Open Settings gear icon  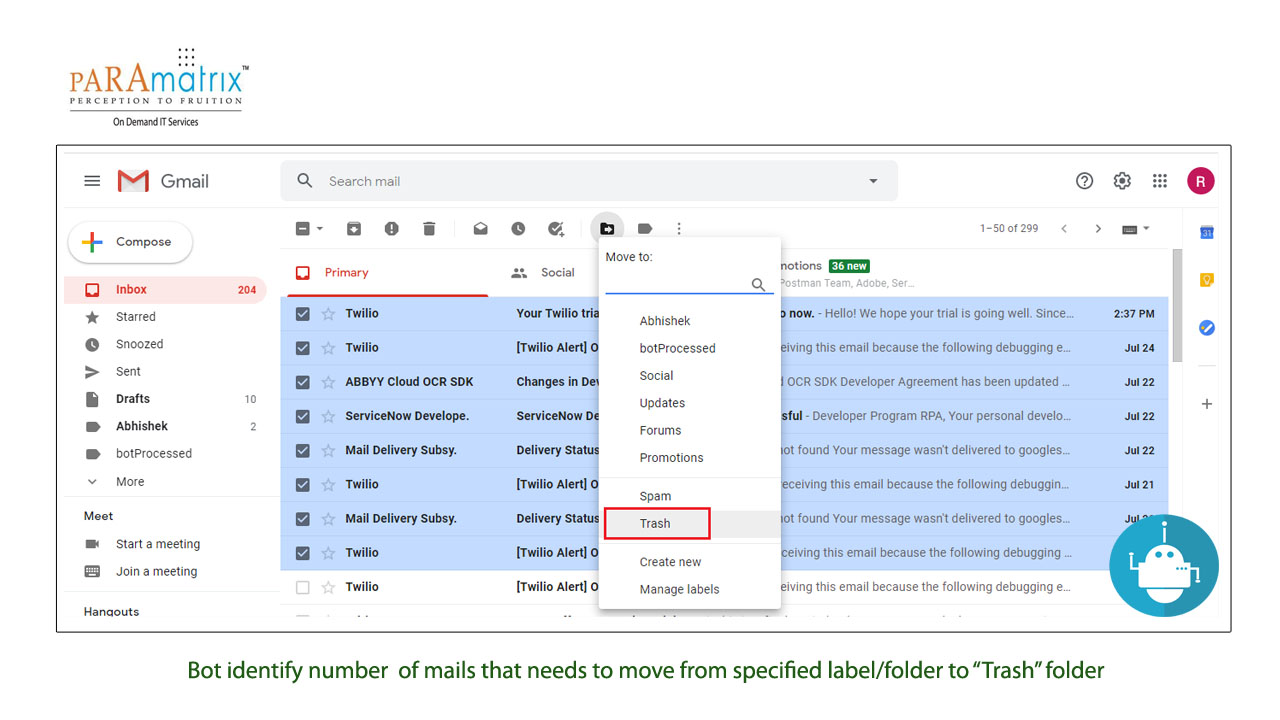pos(1122,181)
